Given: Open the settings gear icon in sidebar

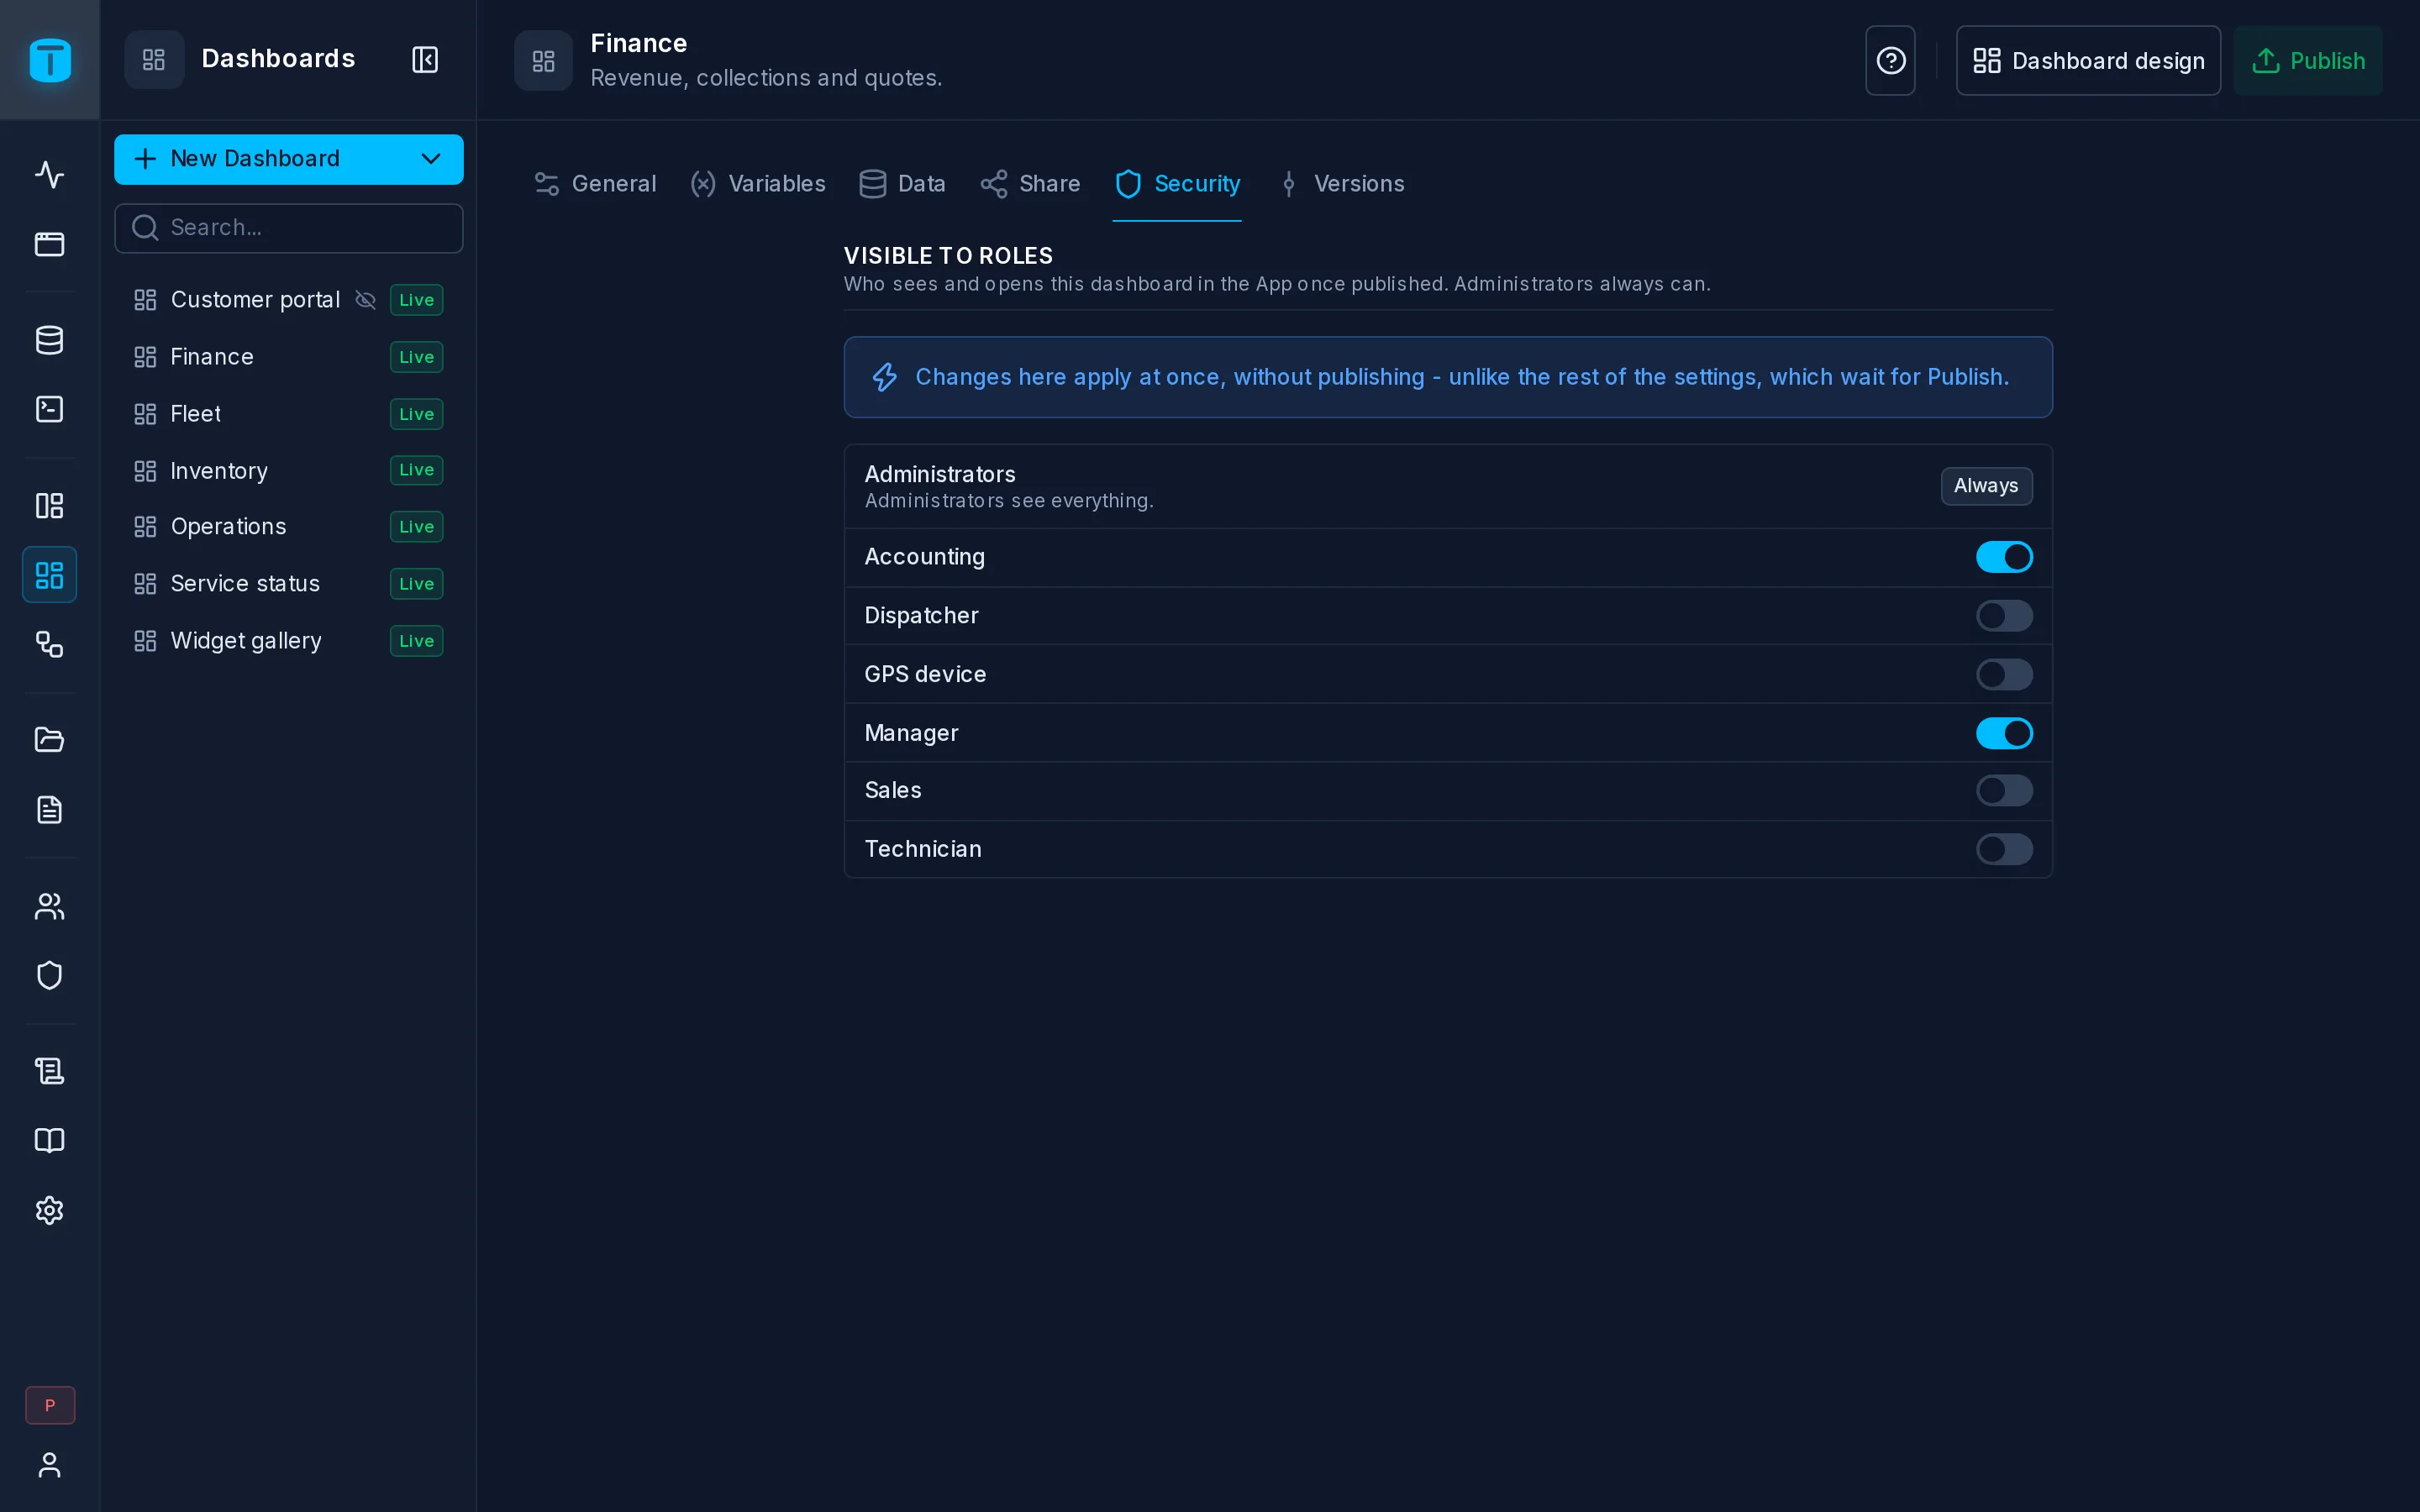Looking at the screenshot, I should tap(49, 1210).
